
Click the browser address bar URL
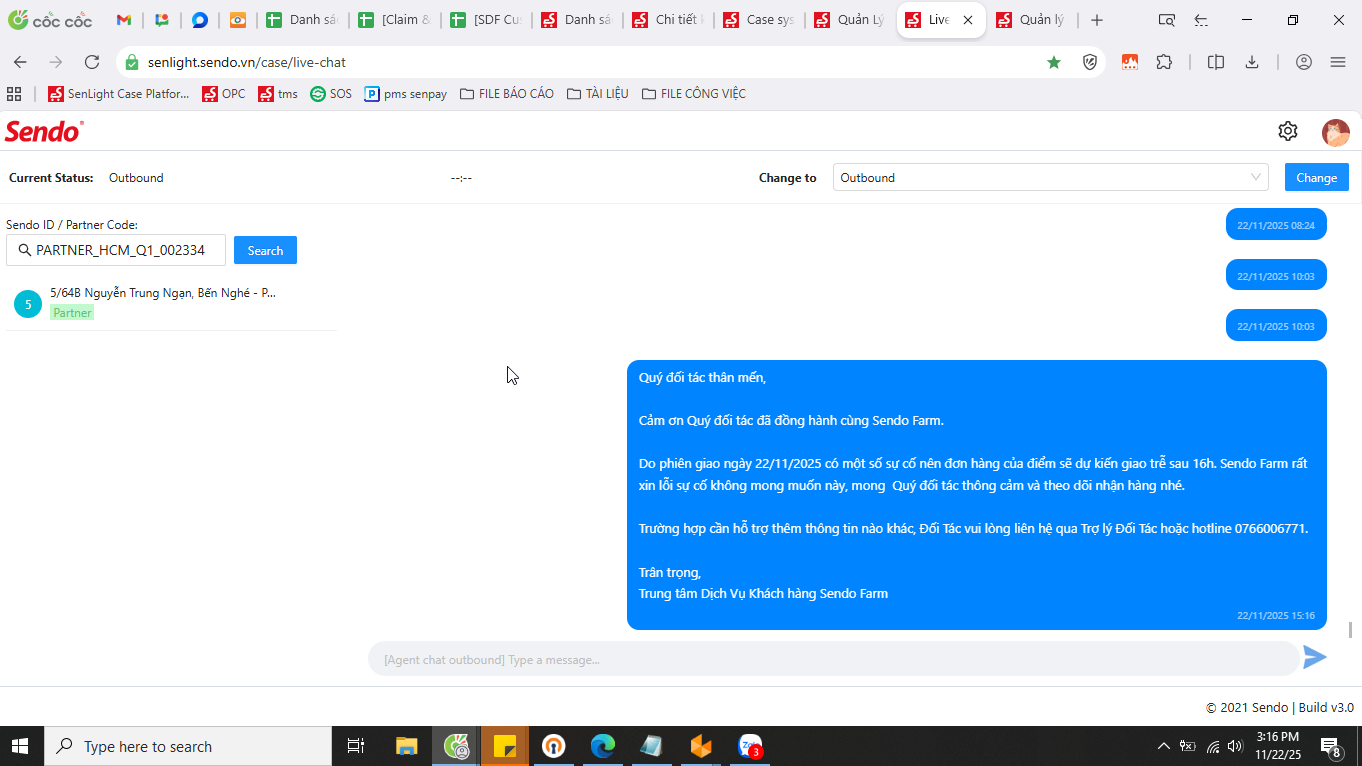[247, 62]
